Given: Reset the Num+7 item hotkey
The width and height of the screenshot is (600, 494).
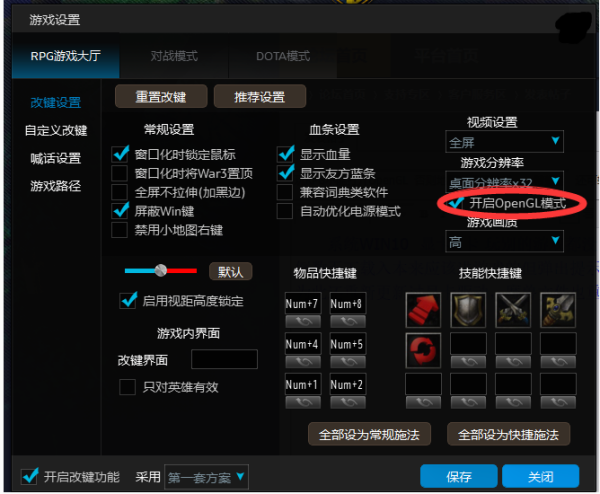Looking at the screenshot, I should point(303,322).
